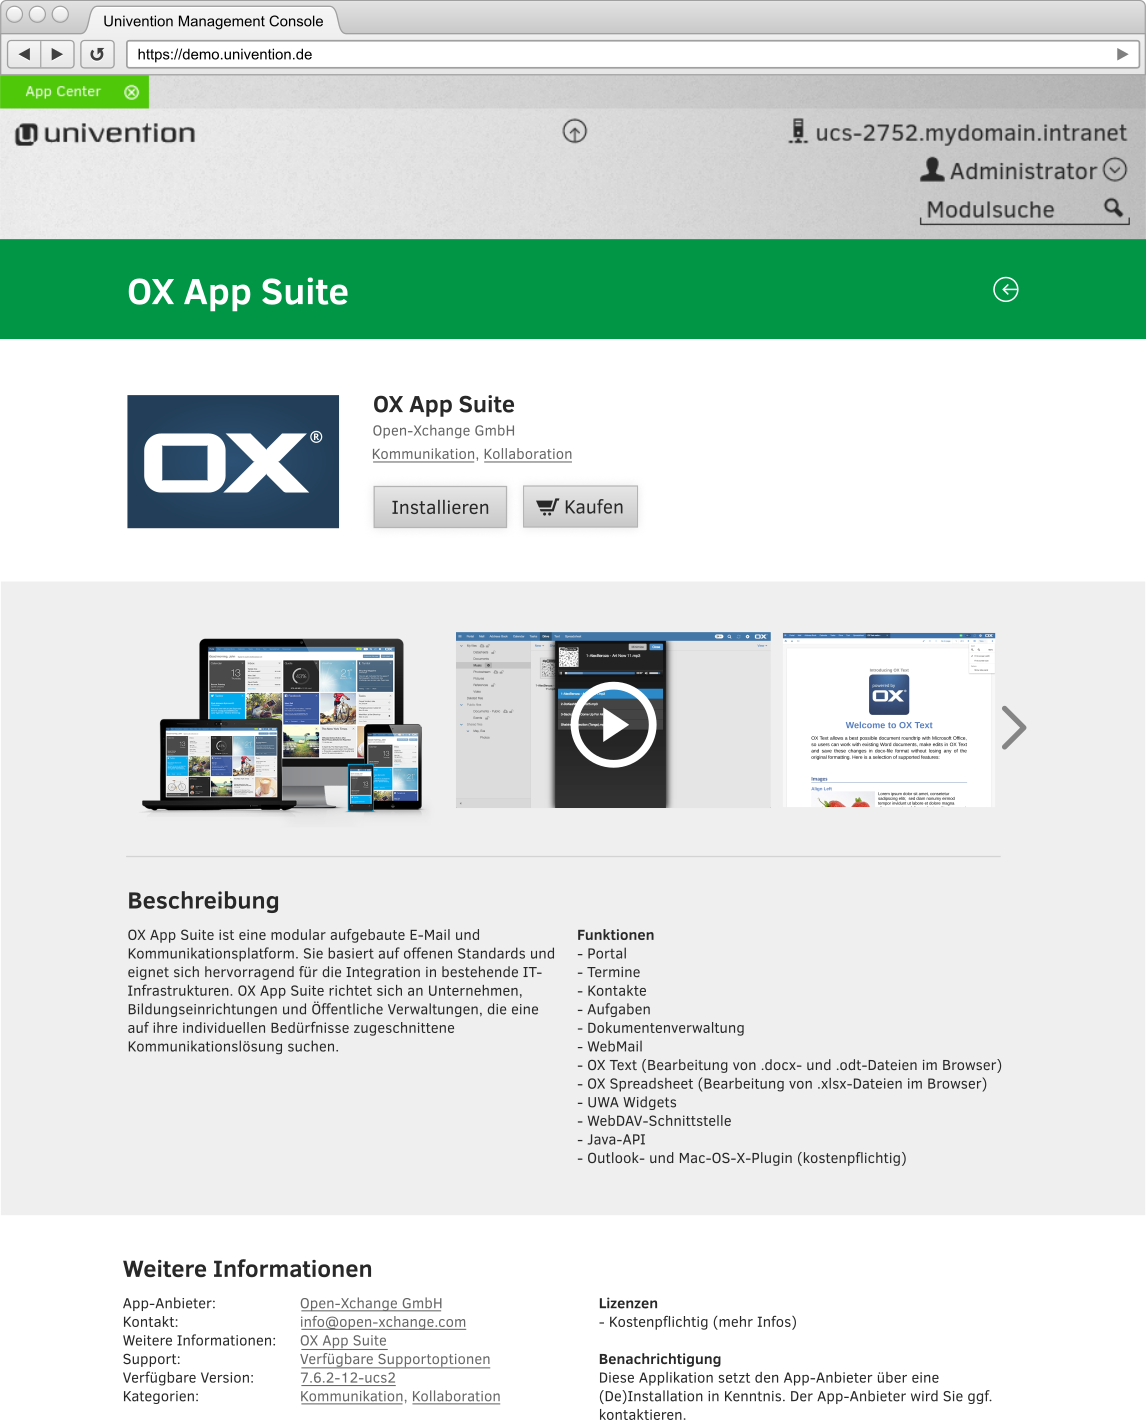Open the info@open-xchange.com contact link

pyautogui.click(x=383, y=1322)
